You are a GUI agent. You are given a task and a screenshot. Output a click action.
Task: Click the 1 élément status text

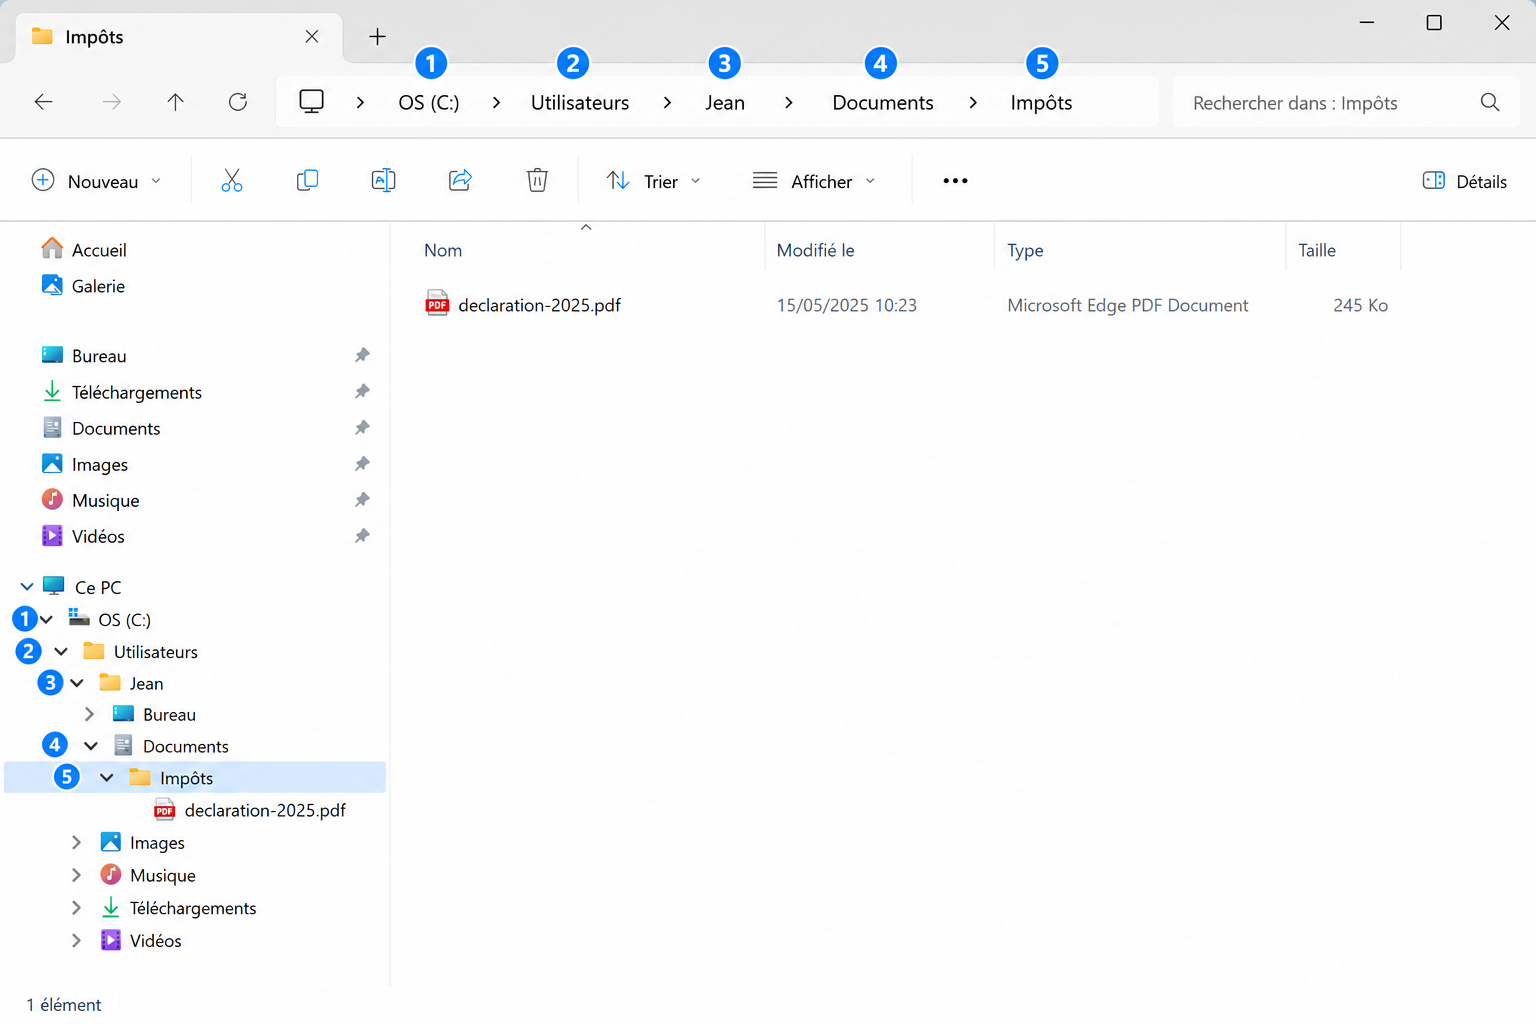click(x=64, y=1004)
